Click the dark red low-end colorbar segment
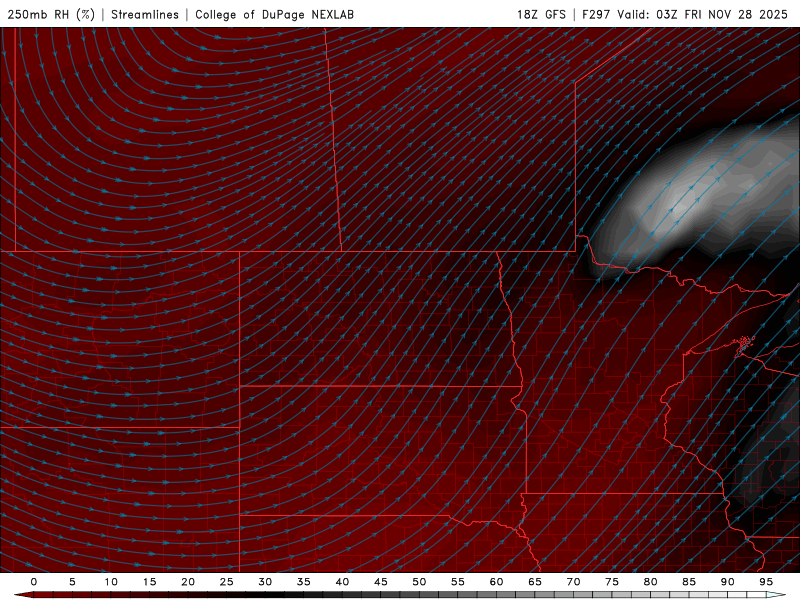Screen dimensions: 800x600 (43, 595)
